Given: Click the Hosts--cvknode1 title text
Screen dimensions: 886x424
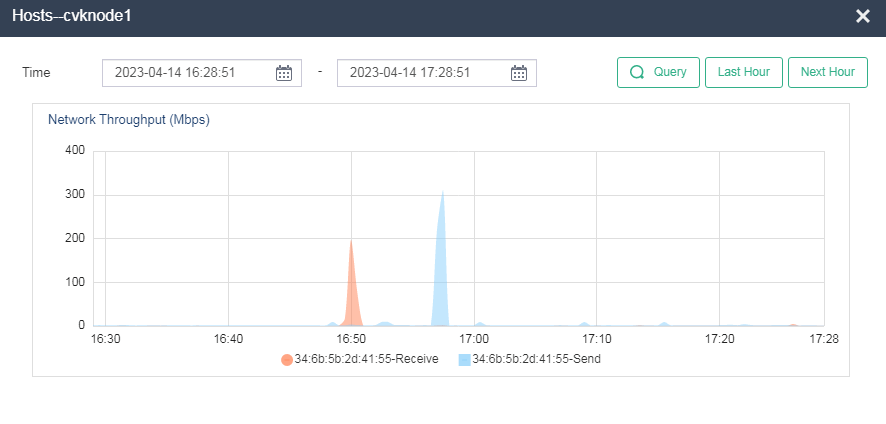Looking at the screenshot, I should 72,16.
